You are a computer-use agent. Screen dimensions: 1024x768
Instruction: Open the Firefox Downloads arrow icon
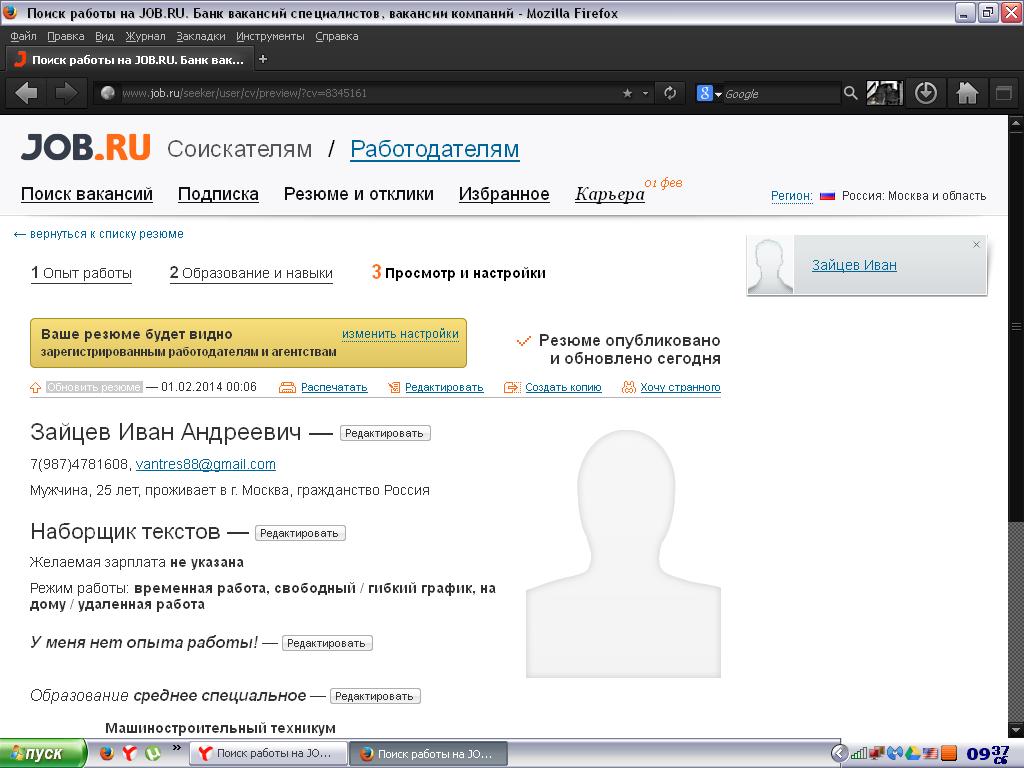point(926,93)
